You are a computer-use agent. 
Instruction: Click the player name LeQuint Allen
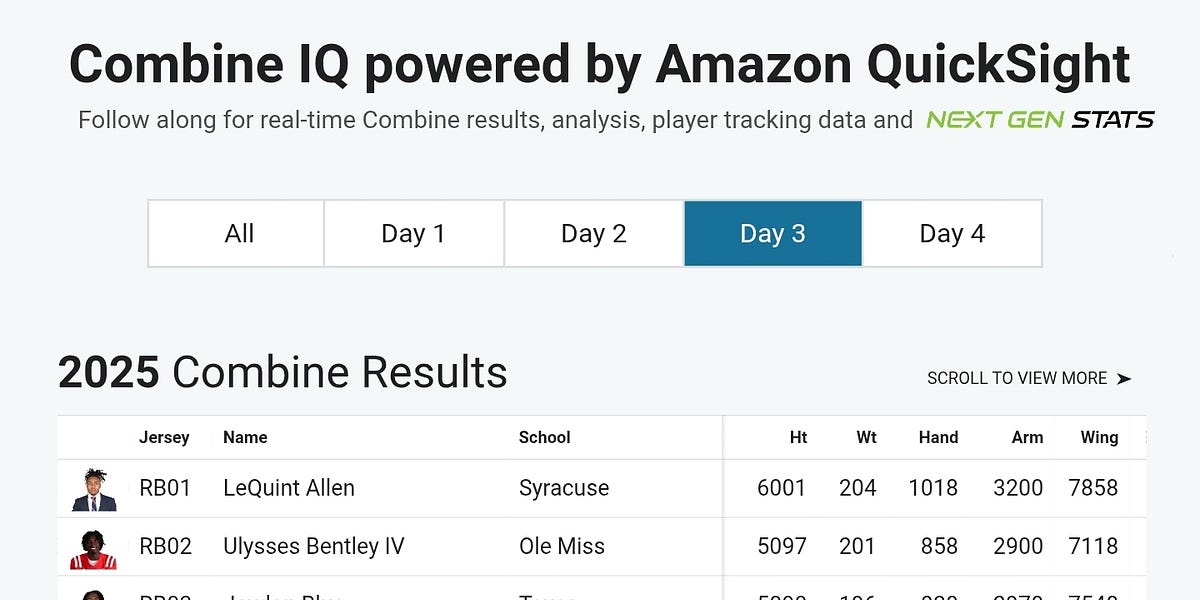tap(289, 488)
